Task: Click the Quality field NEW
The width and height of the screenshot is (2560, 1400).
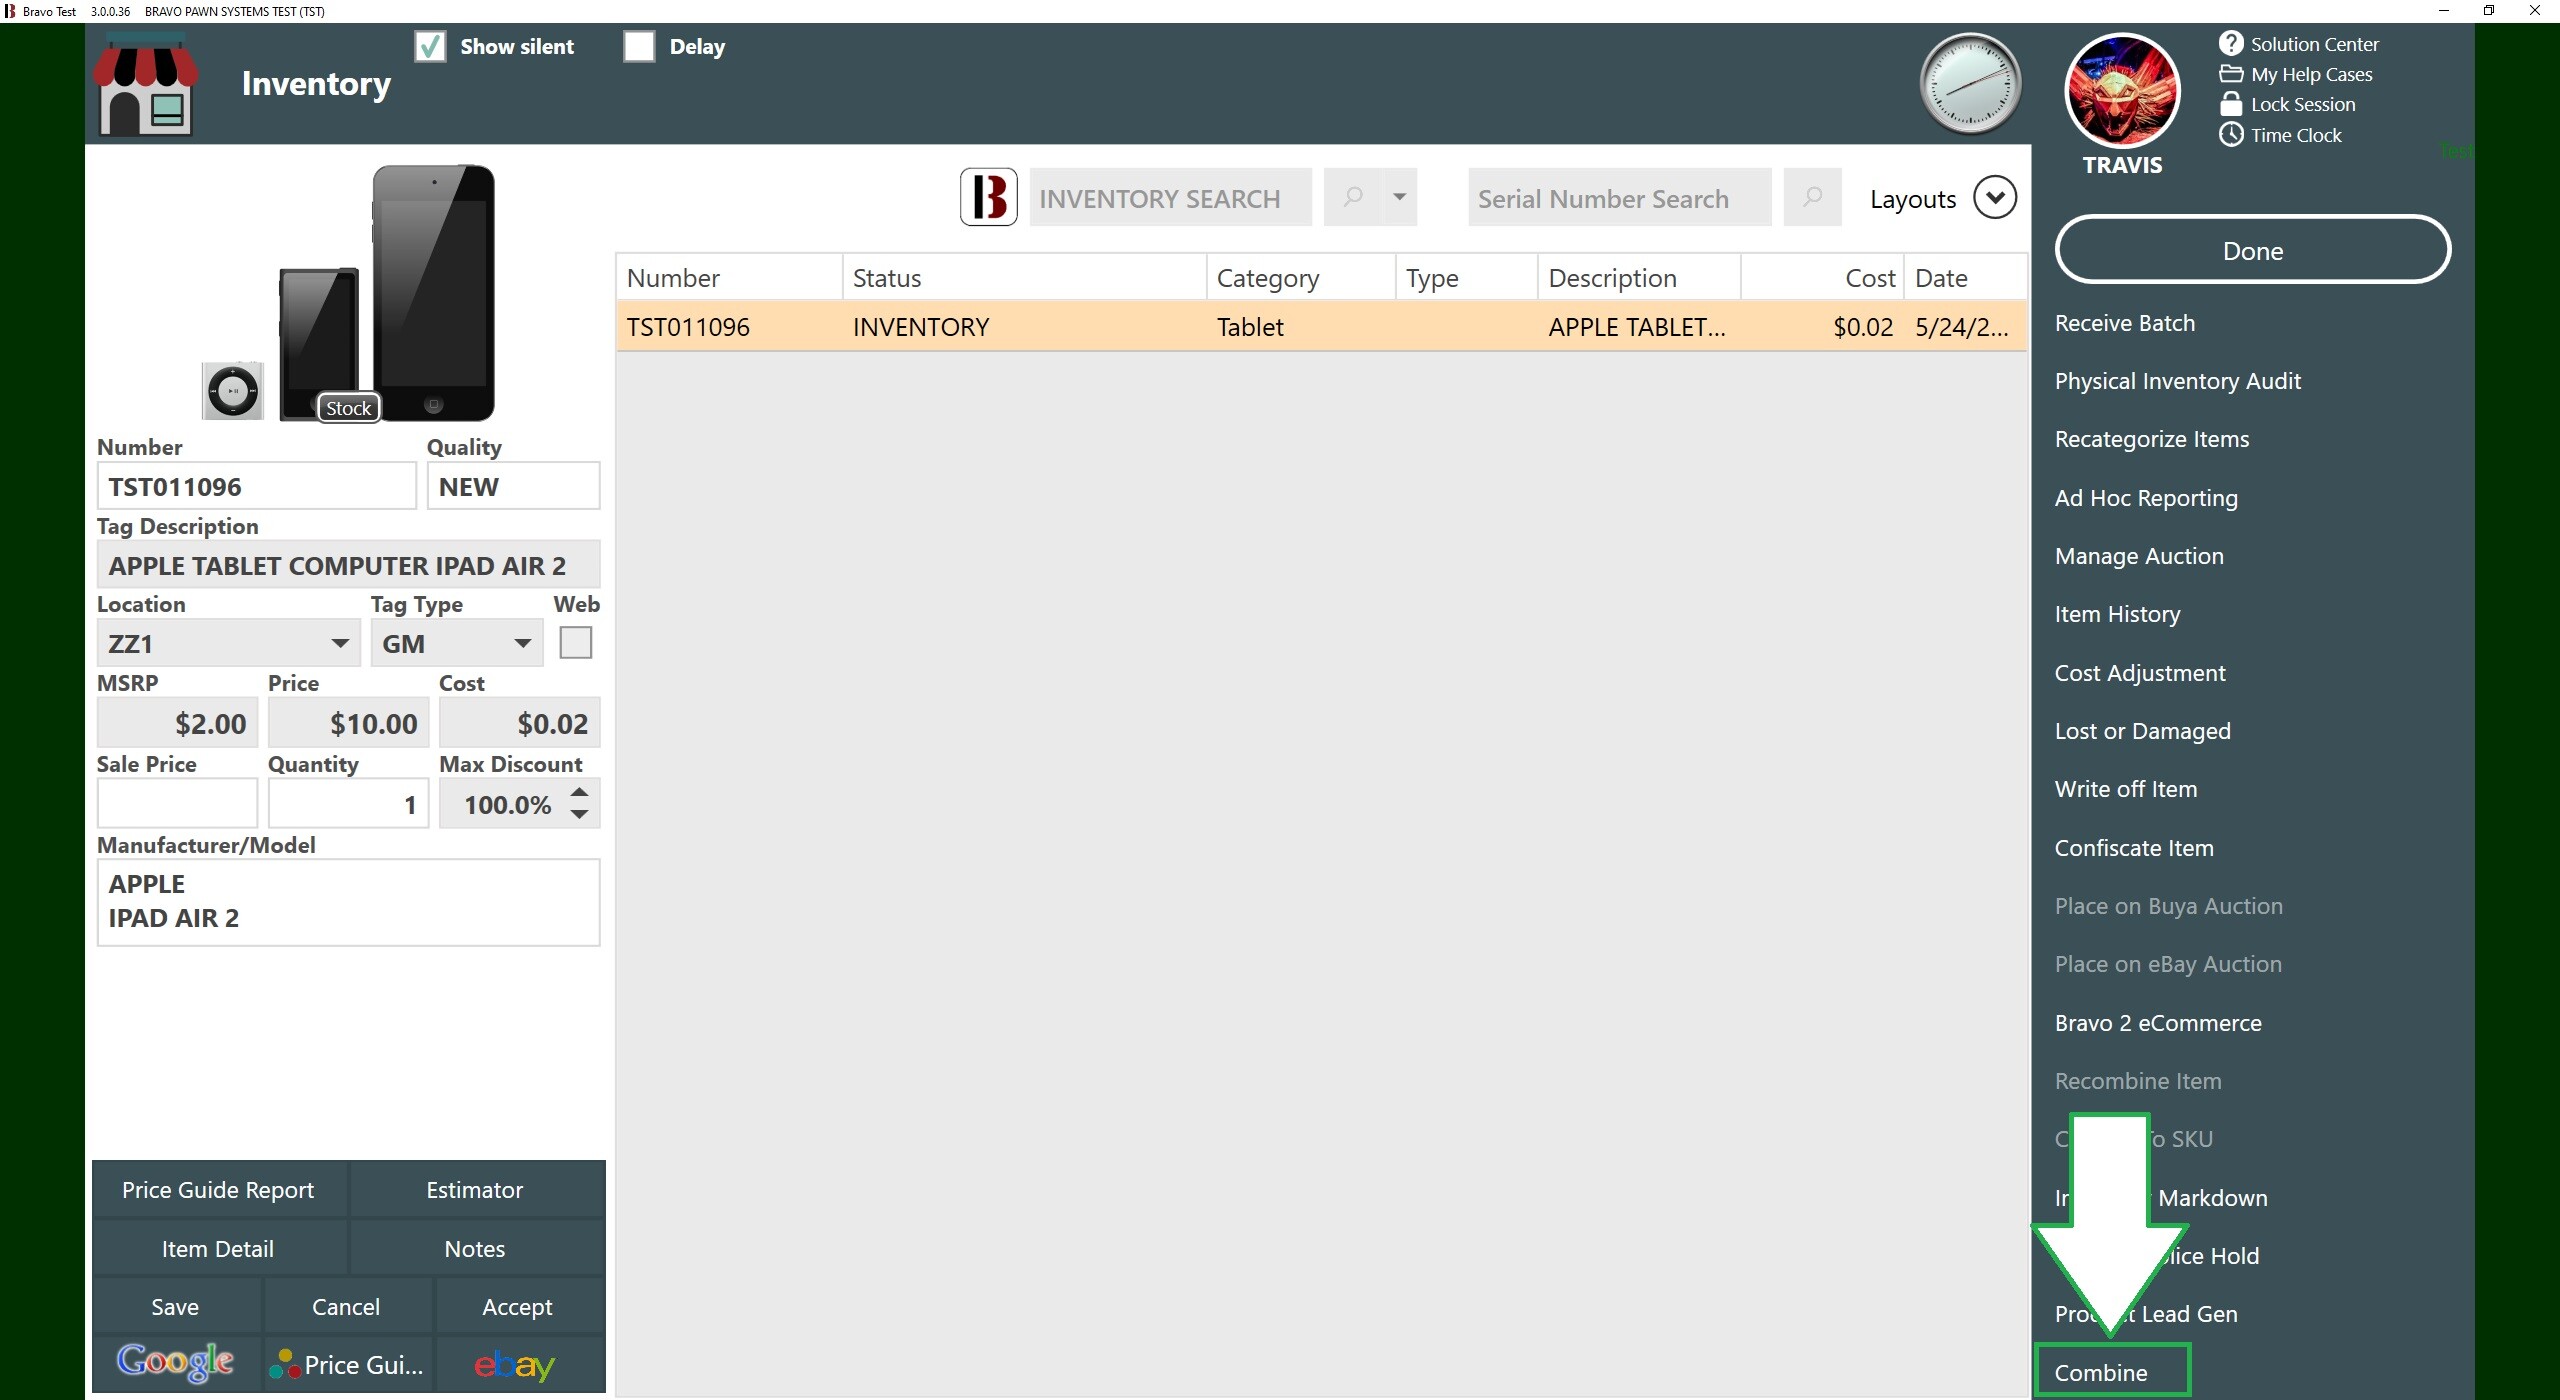Action: tap(513, 486)
